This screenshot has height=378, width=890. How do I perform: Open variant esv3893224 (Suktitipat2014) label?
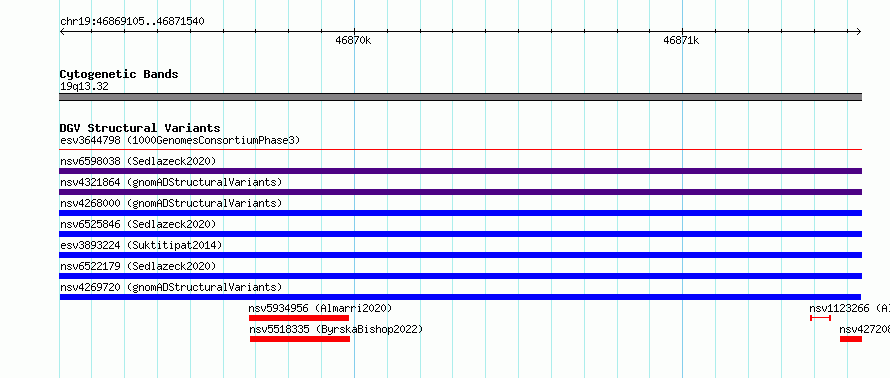(141, 245)
